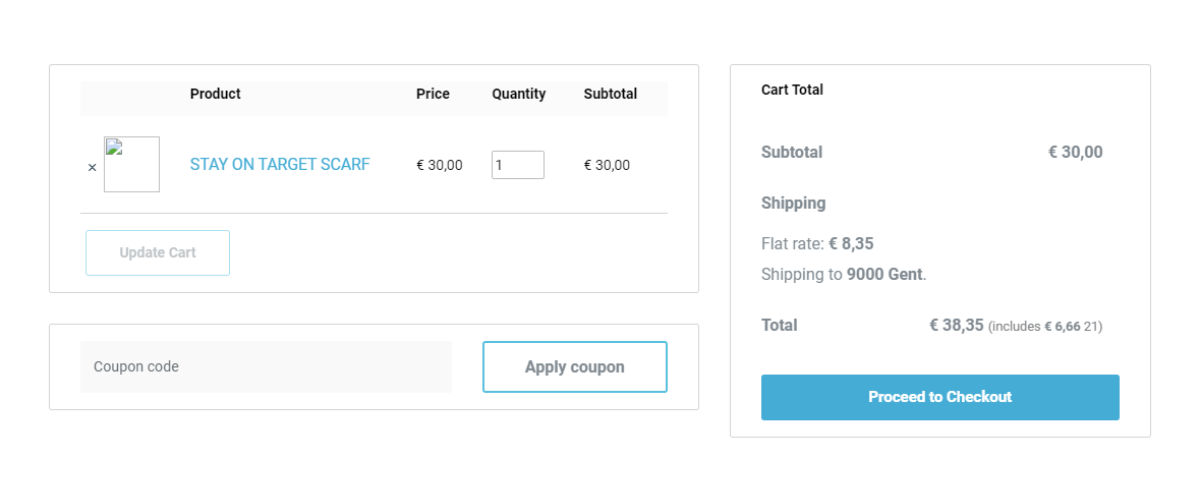
Task: Click the Price column header
Action: tap(433, 94)
